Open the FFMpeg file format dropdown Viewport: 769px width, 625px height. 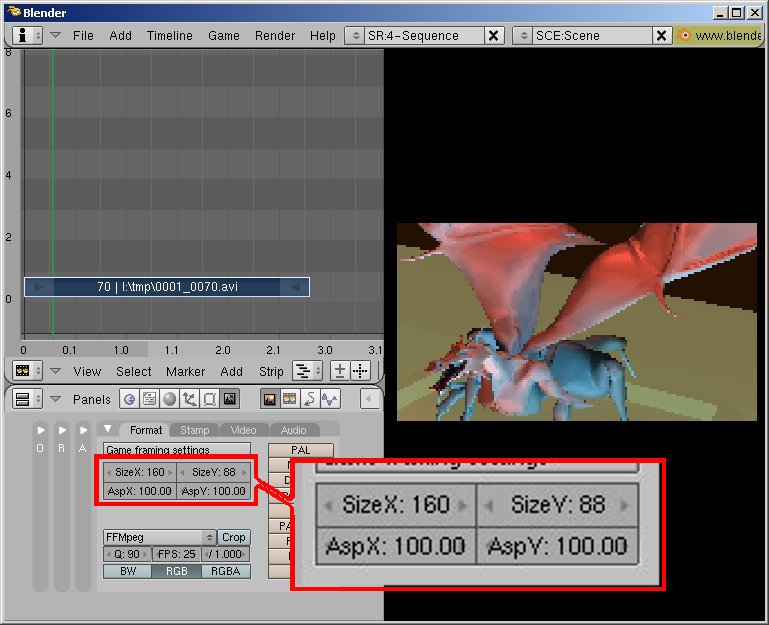[x=160, y=537]
